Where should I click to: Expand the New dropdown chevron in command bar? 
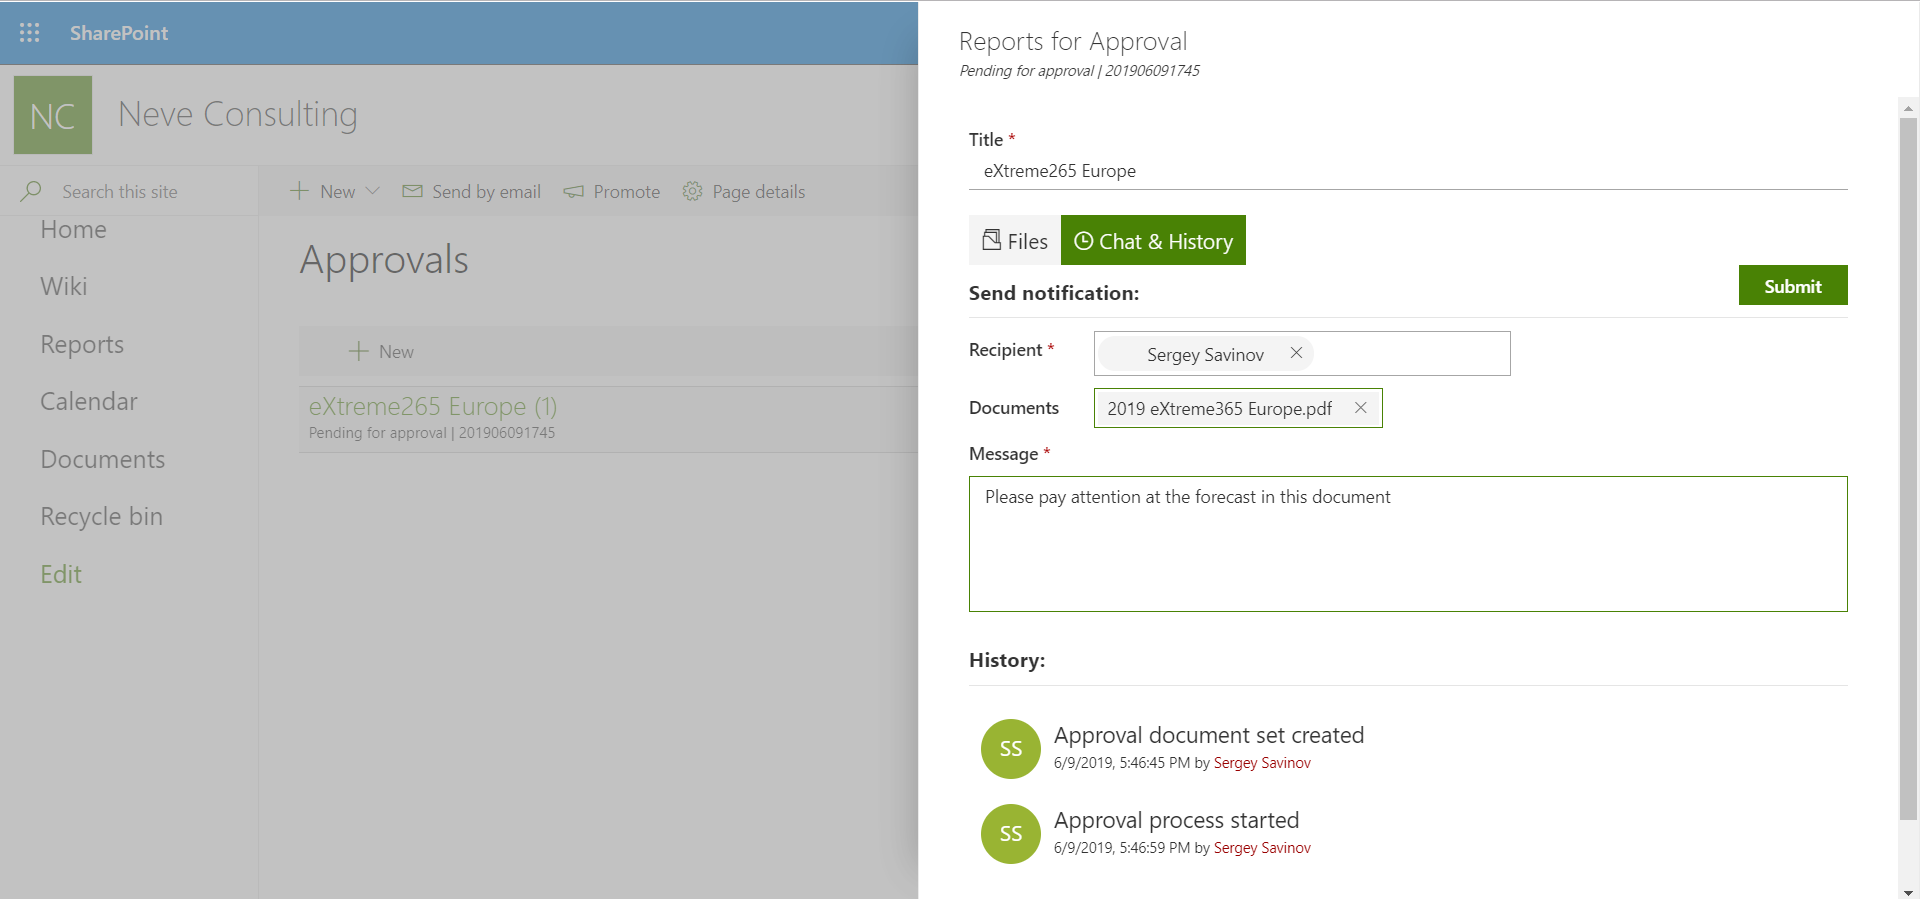[373, 190]
